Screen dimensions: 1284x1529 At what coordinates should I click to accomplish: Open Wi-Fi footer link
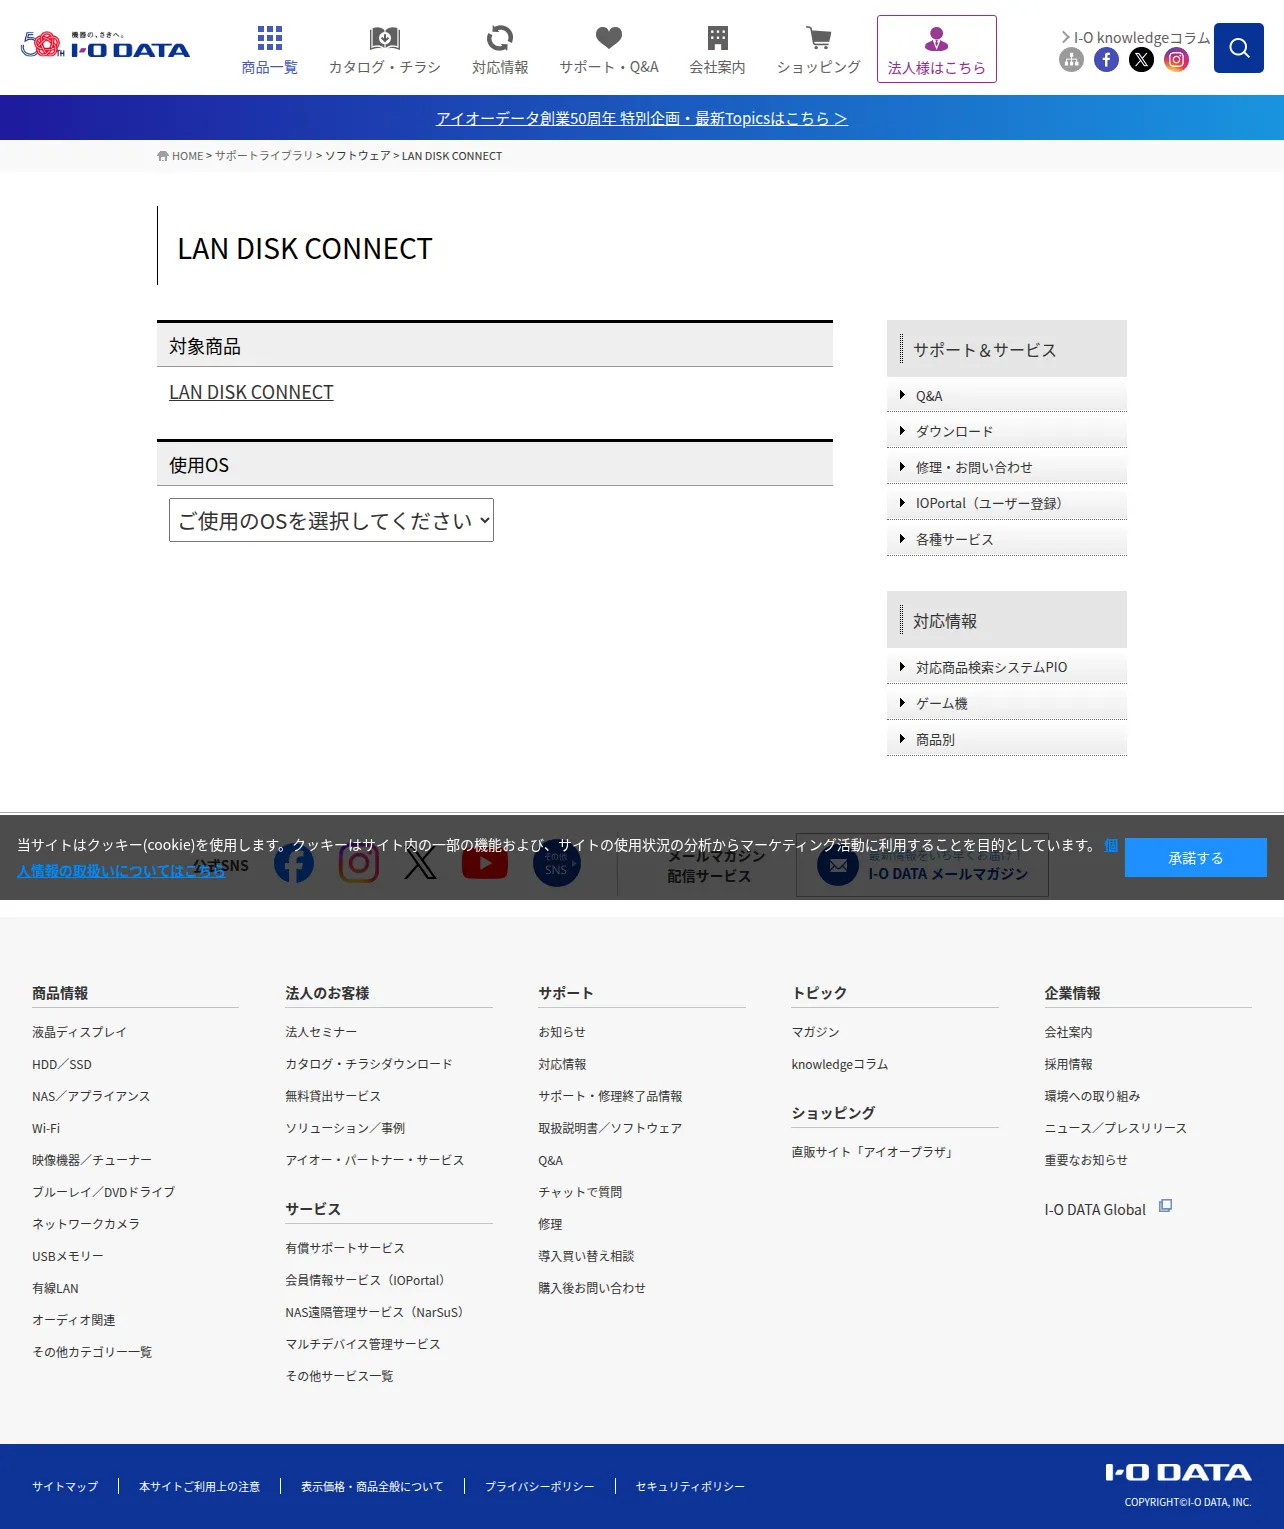(46, 1128)
